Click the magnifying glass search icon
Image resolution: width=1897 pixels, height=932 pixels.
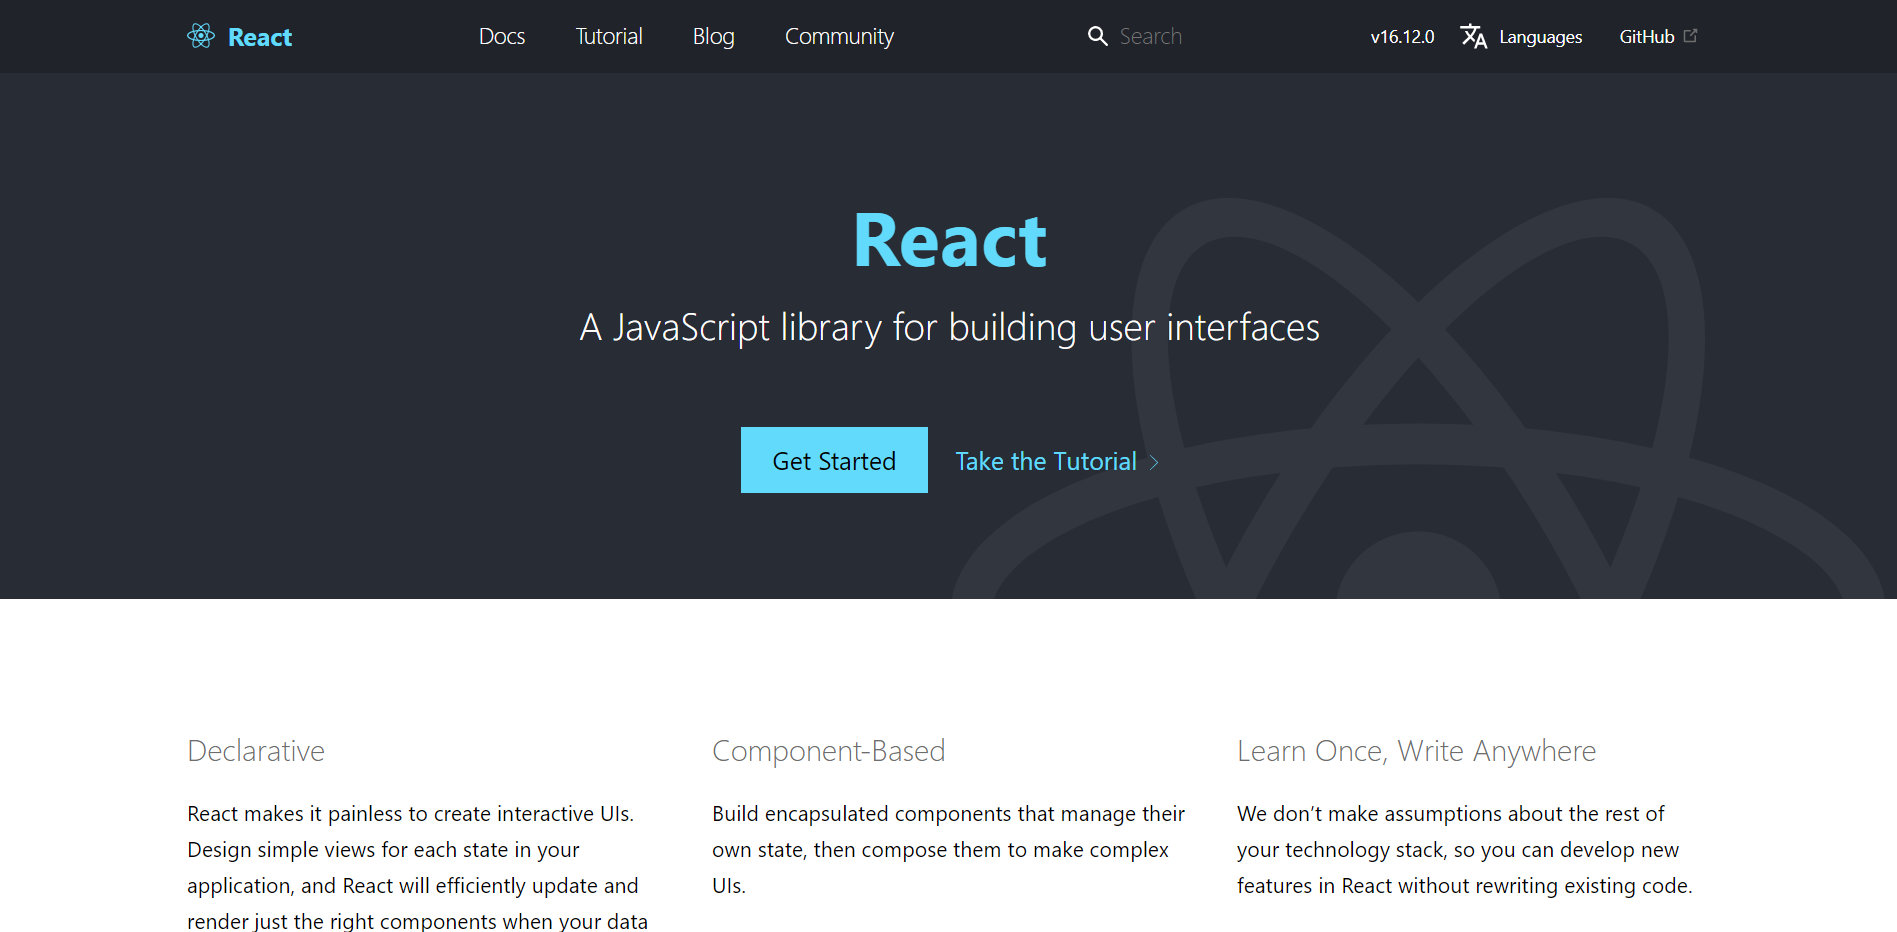(1097, 36)
